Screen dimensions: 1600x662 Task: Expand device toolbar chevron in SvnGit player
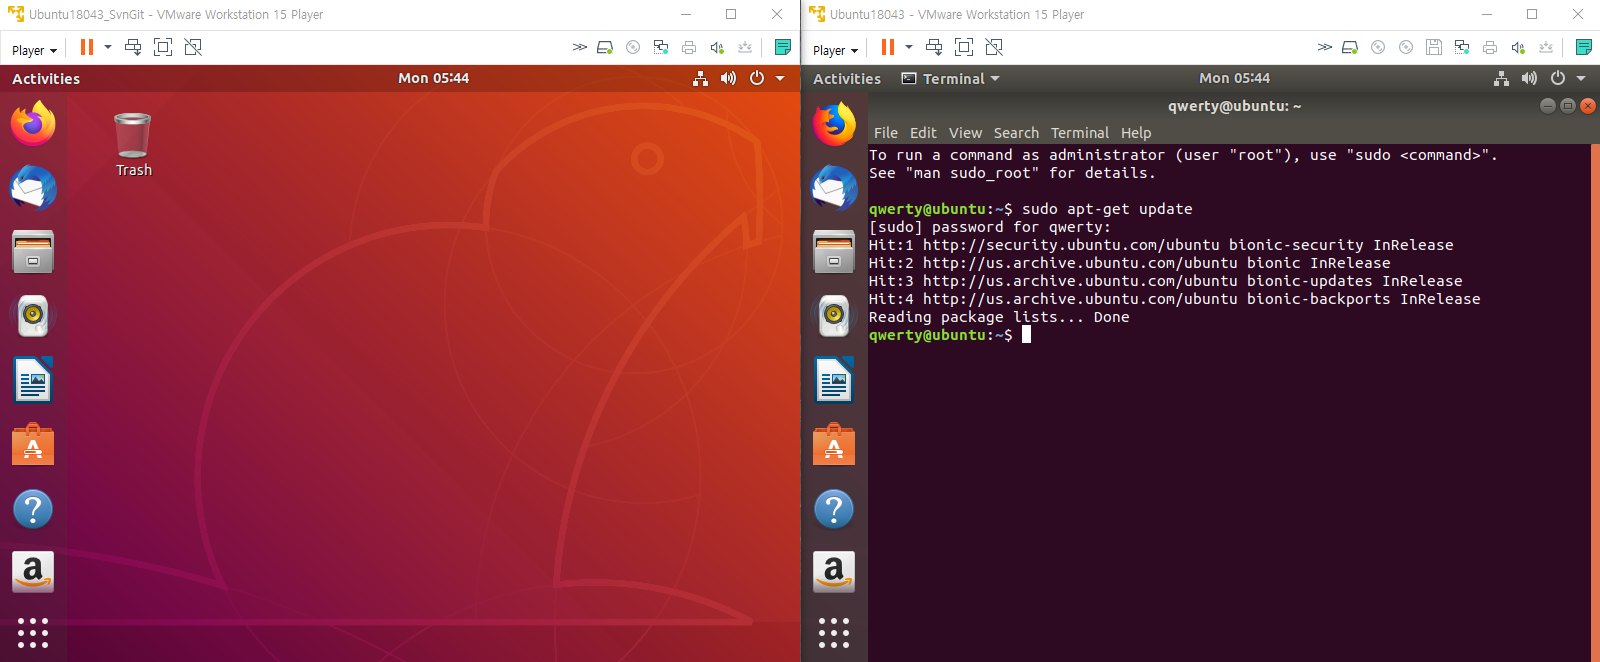[x=579, y=47]
